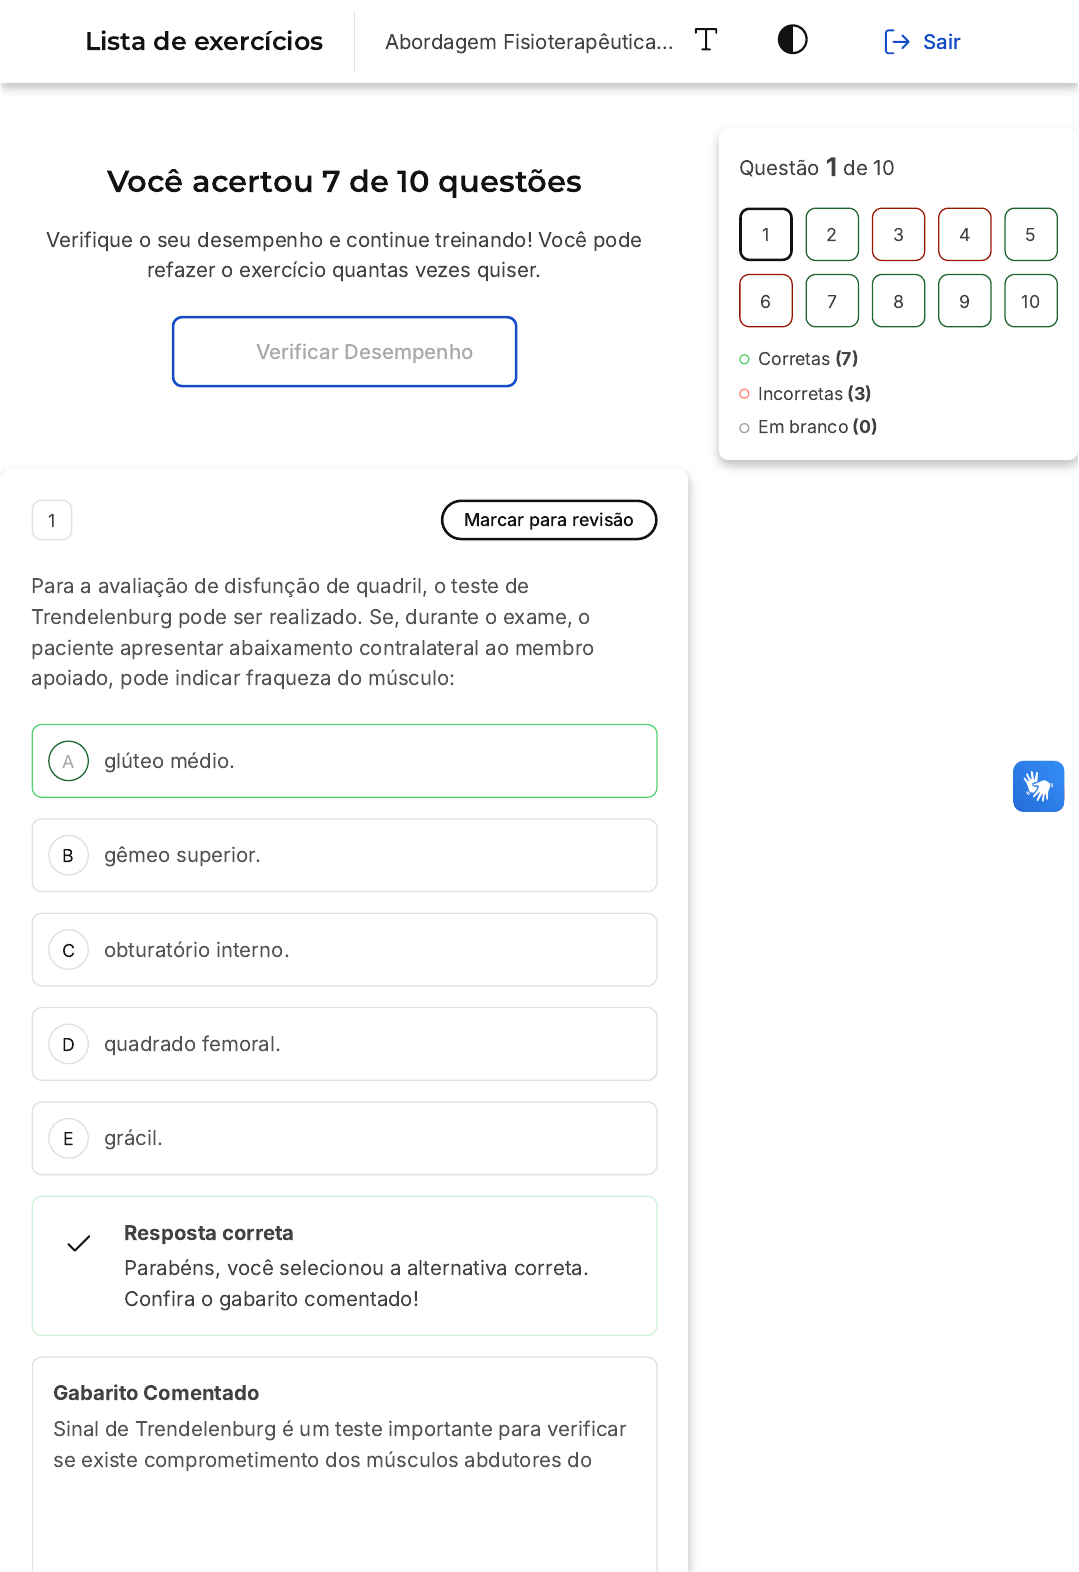Open the sign language accessibility widget
Screen dimensions: 1079x1572
tap(1038, 786)
